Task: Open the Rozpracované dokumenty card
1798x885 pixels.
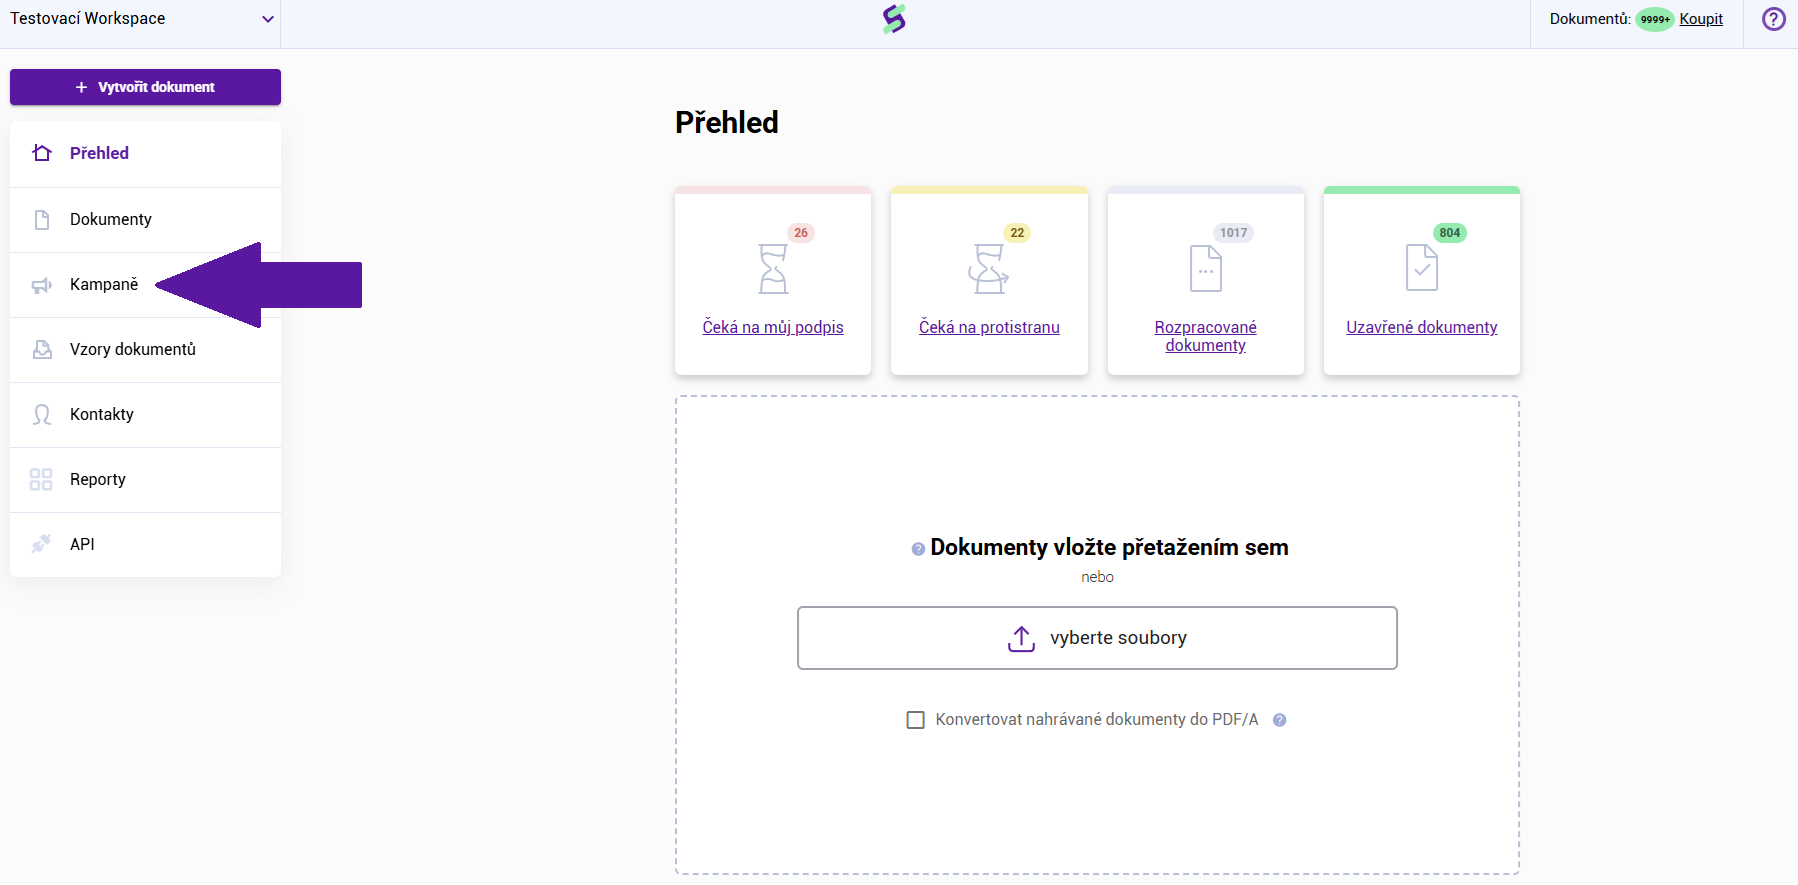Action: [1205, 336]
